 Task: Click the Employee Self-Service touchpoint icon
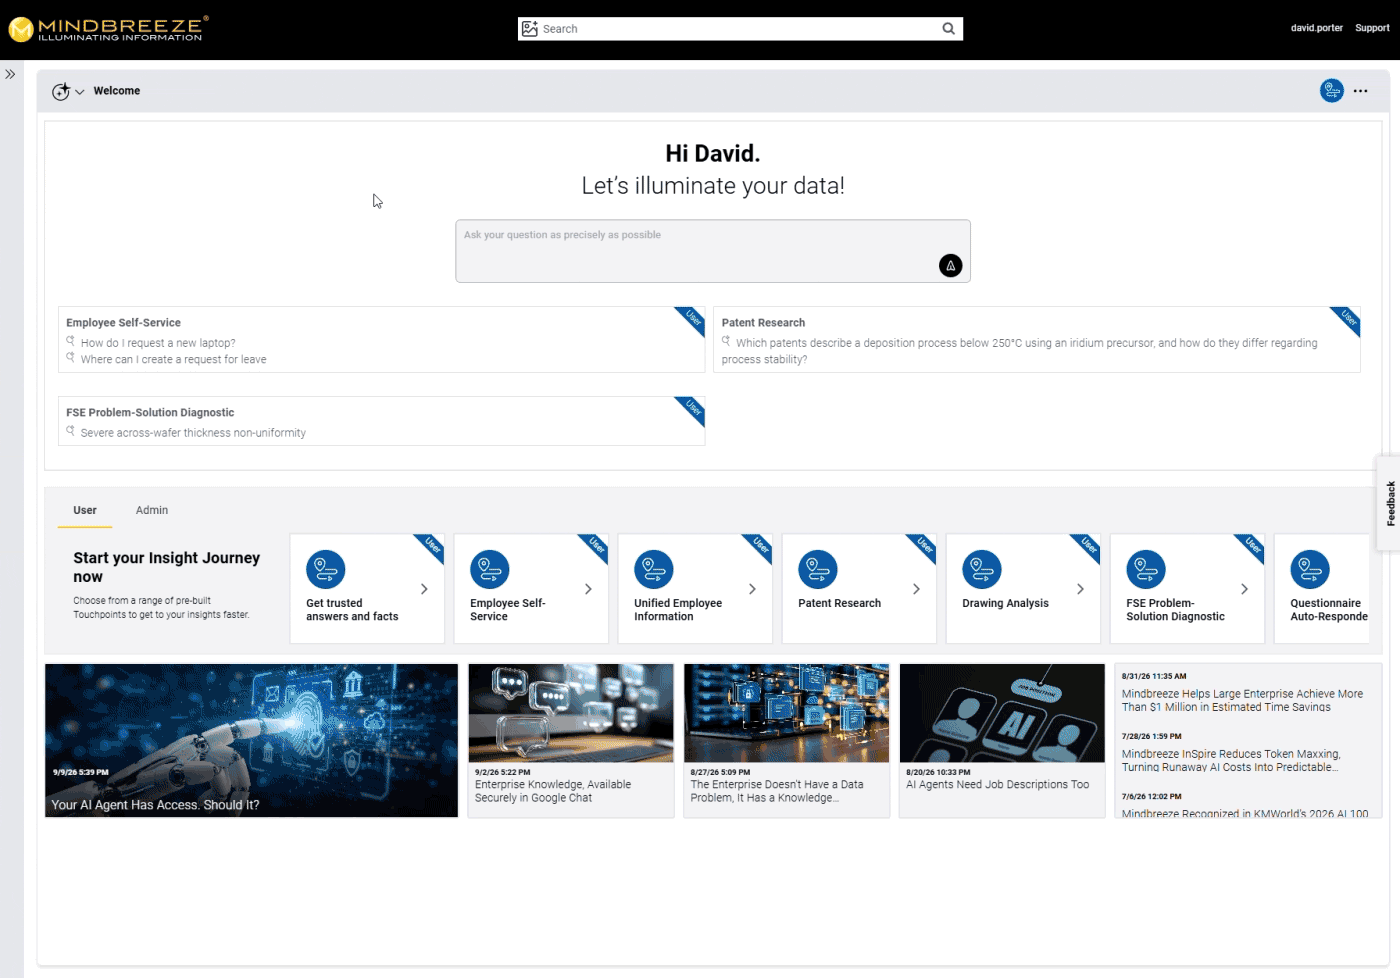click(490, 570)
